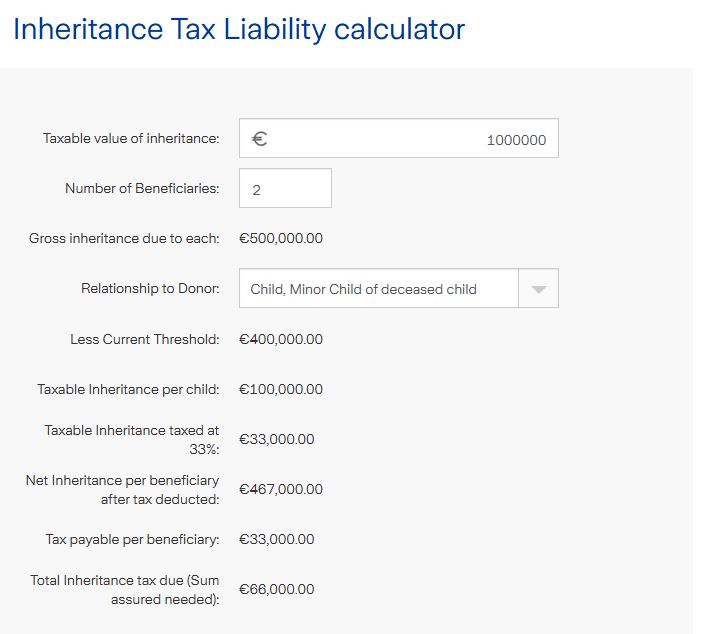The image size is (721, 634).
Task: Click the Relationship to Donor label
Action: tap(150, 289)
